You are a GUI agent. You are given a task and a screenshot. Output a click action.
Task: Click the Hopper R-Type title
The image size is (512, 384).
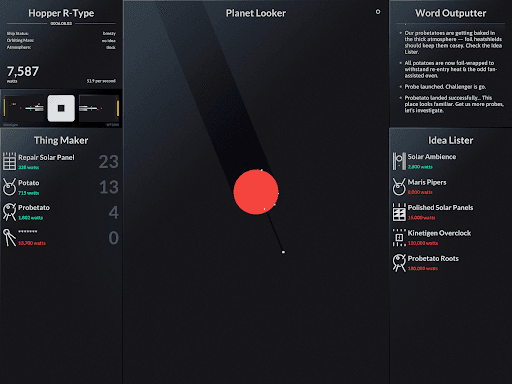(x=61, y=13)
